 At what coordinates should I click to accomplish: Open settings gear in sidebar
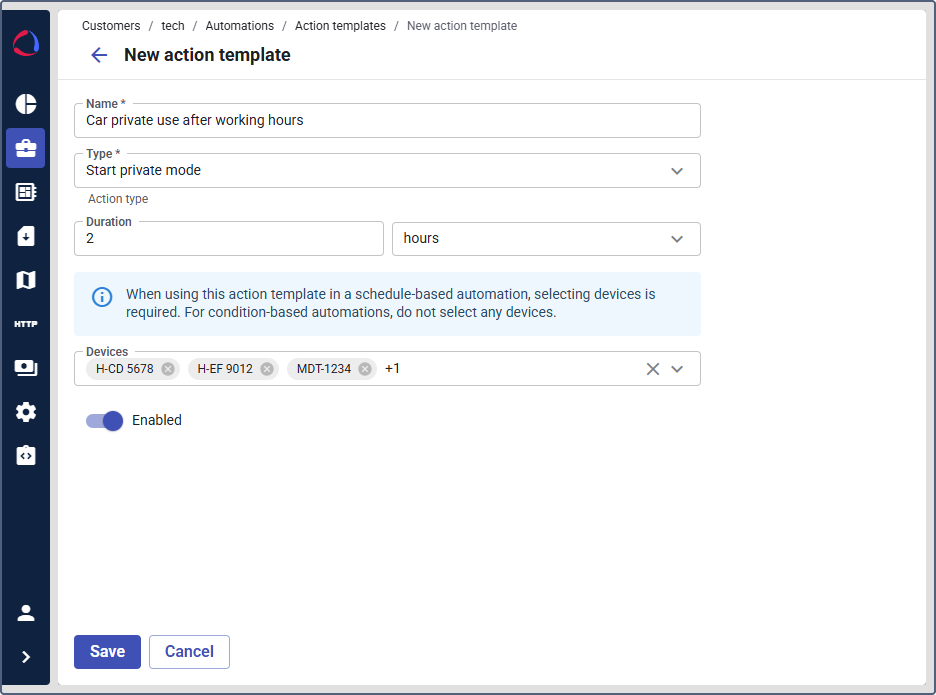(x=25, y=411)
